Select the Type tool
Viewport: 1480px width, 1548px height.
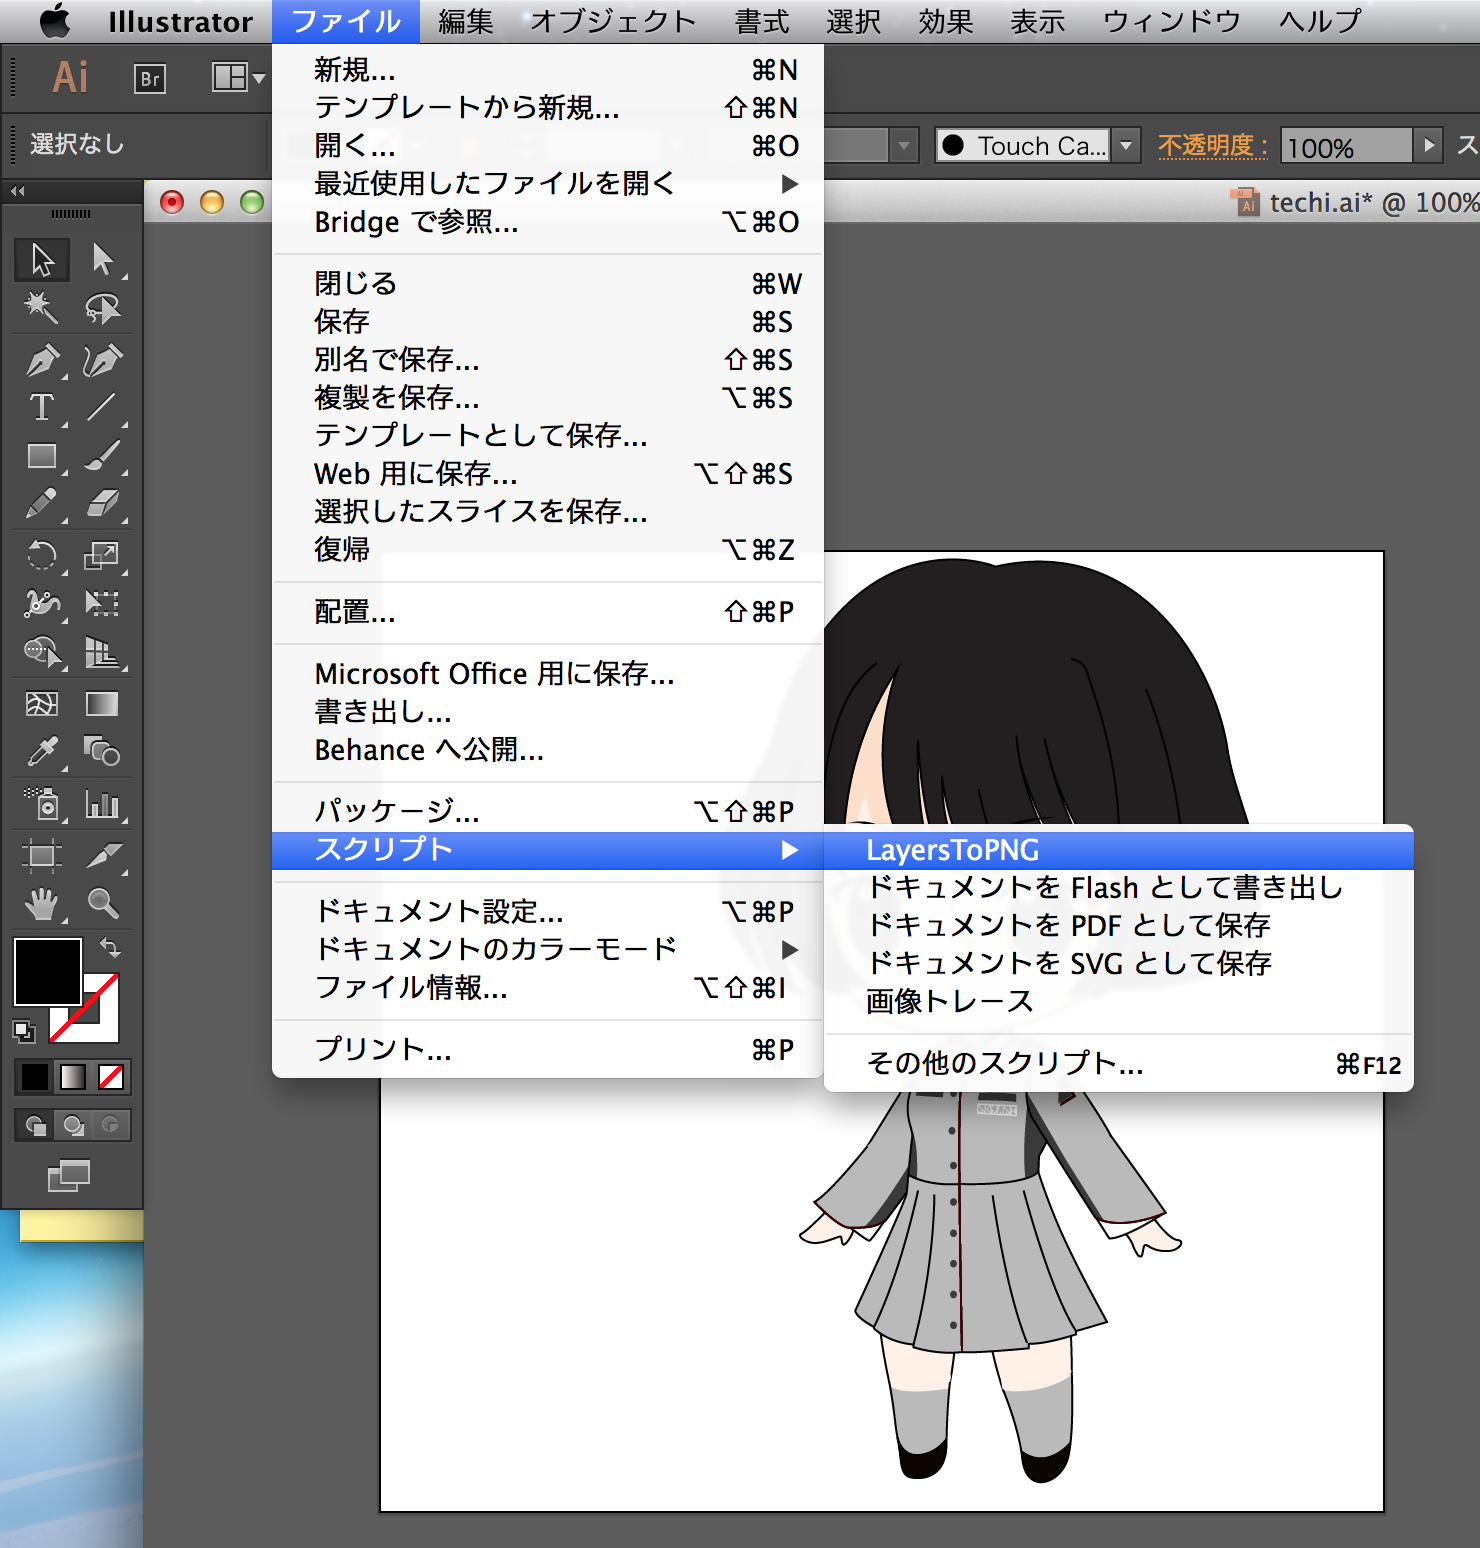click(42, 408)
